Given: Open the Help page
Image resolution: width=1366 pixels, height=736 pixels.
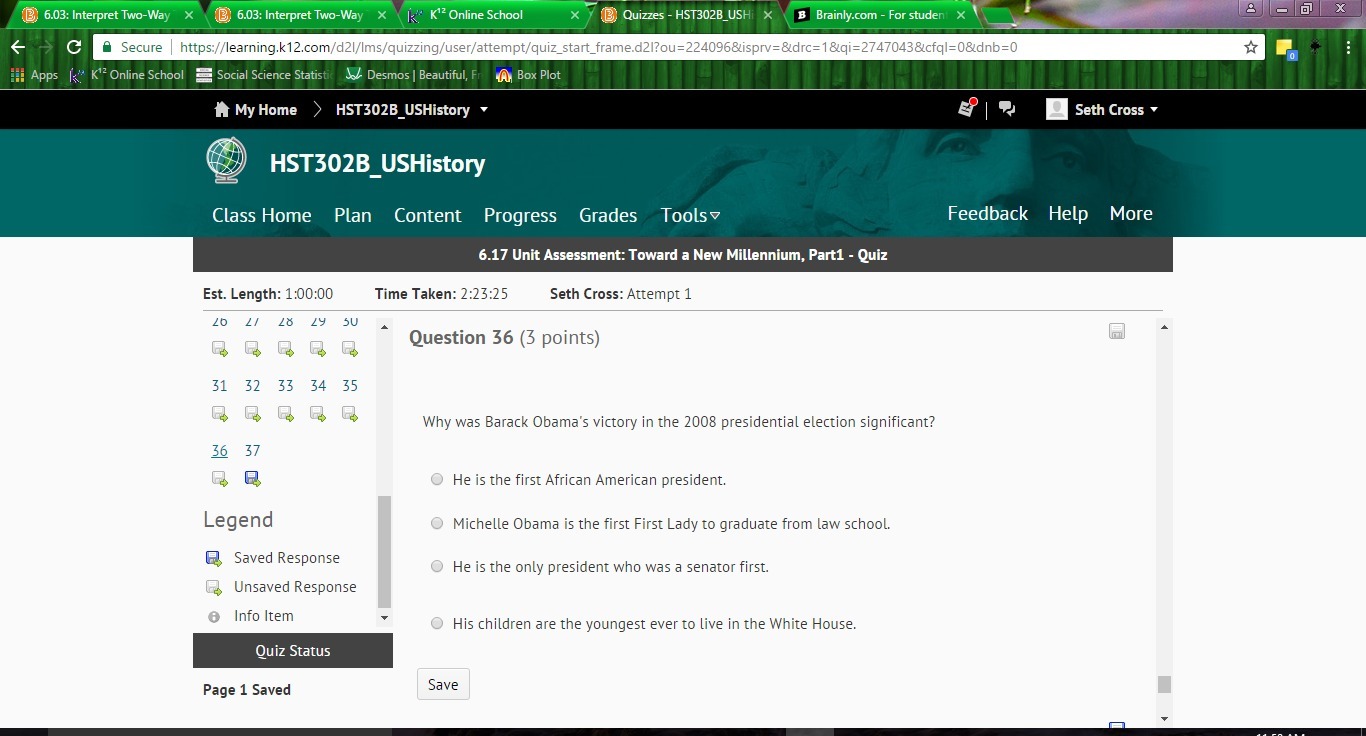Looking at the screenshot, I should tap(1068, 213).
